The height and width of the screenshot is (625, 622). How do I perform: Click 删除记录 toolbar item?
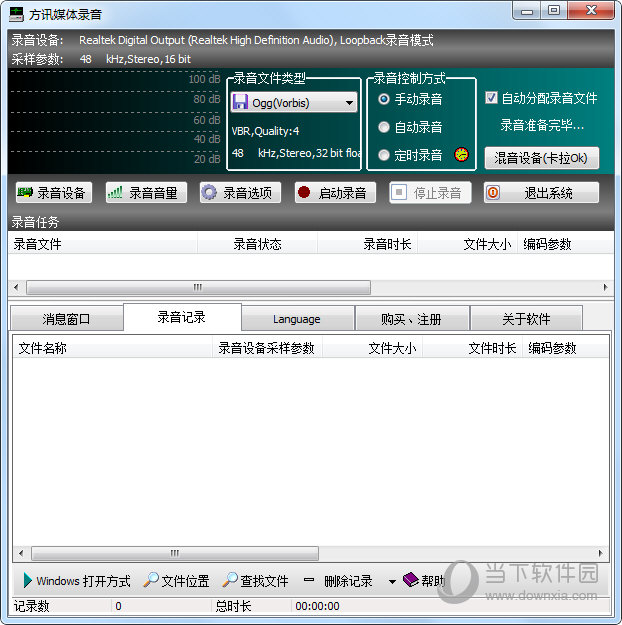click(x=338, y=581)
